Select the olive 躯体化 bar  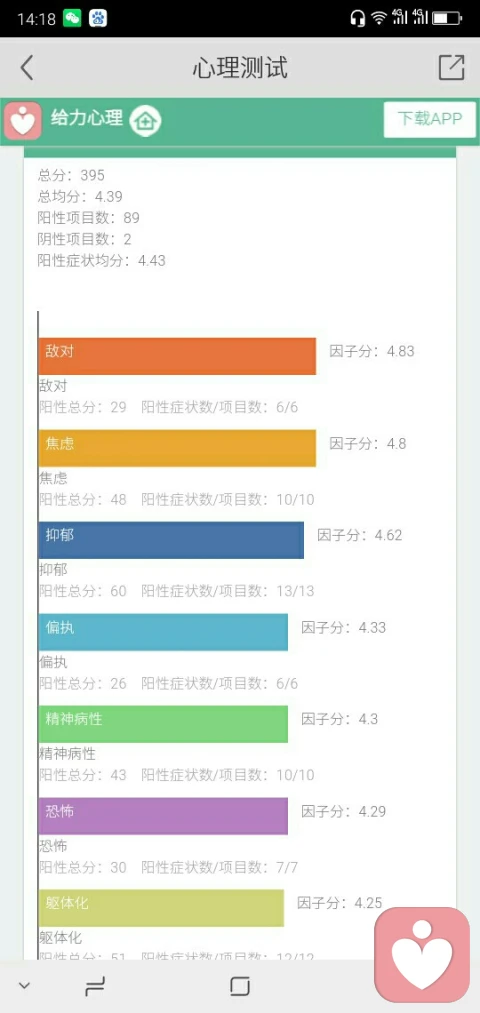click(x=161, y=908)
